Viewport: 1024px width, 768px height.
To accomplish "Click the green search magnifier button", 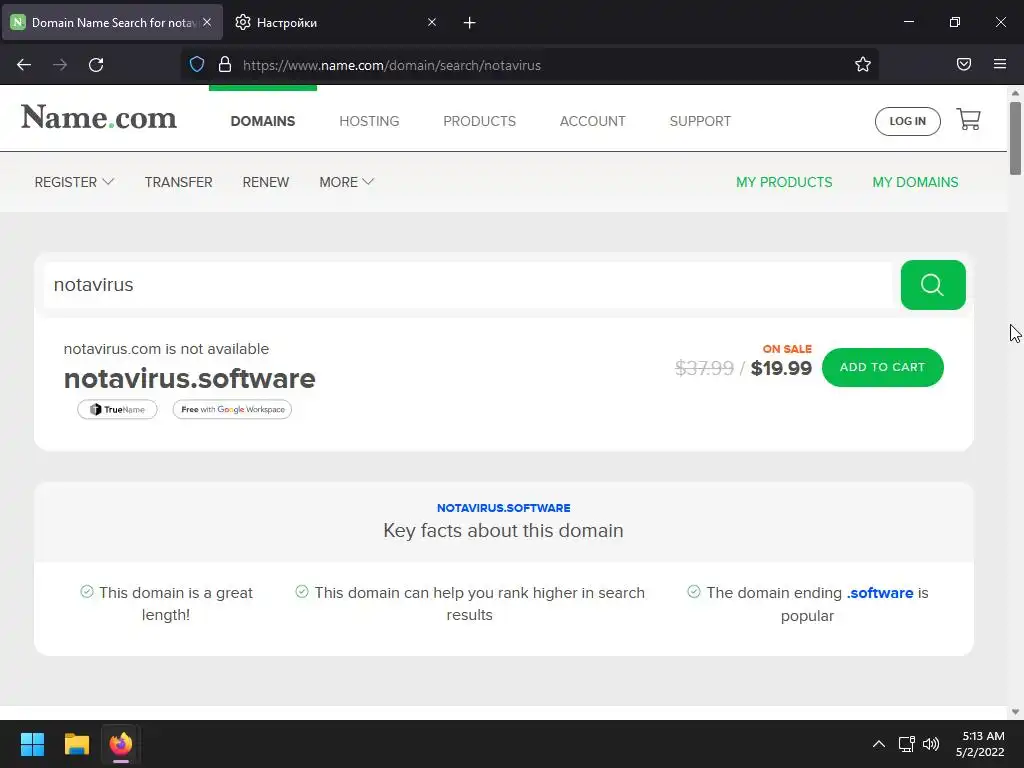I will [933, 285].
